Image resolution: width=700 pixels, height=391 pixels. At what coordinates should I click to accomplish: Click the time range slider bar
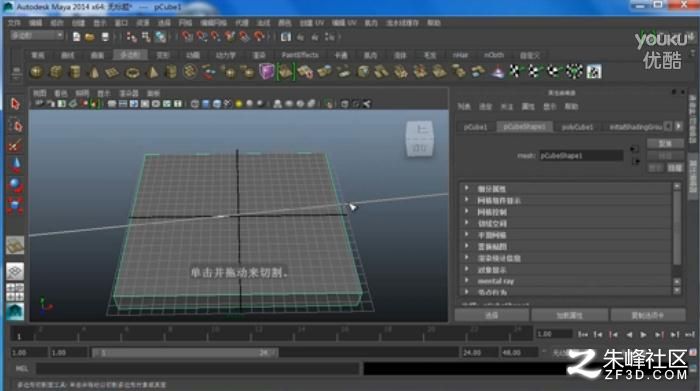coord(184,353)
